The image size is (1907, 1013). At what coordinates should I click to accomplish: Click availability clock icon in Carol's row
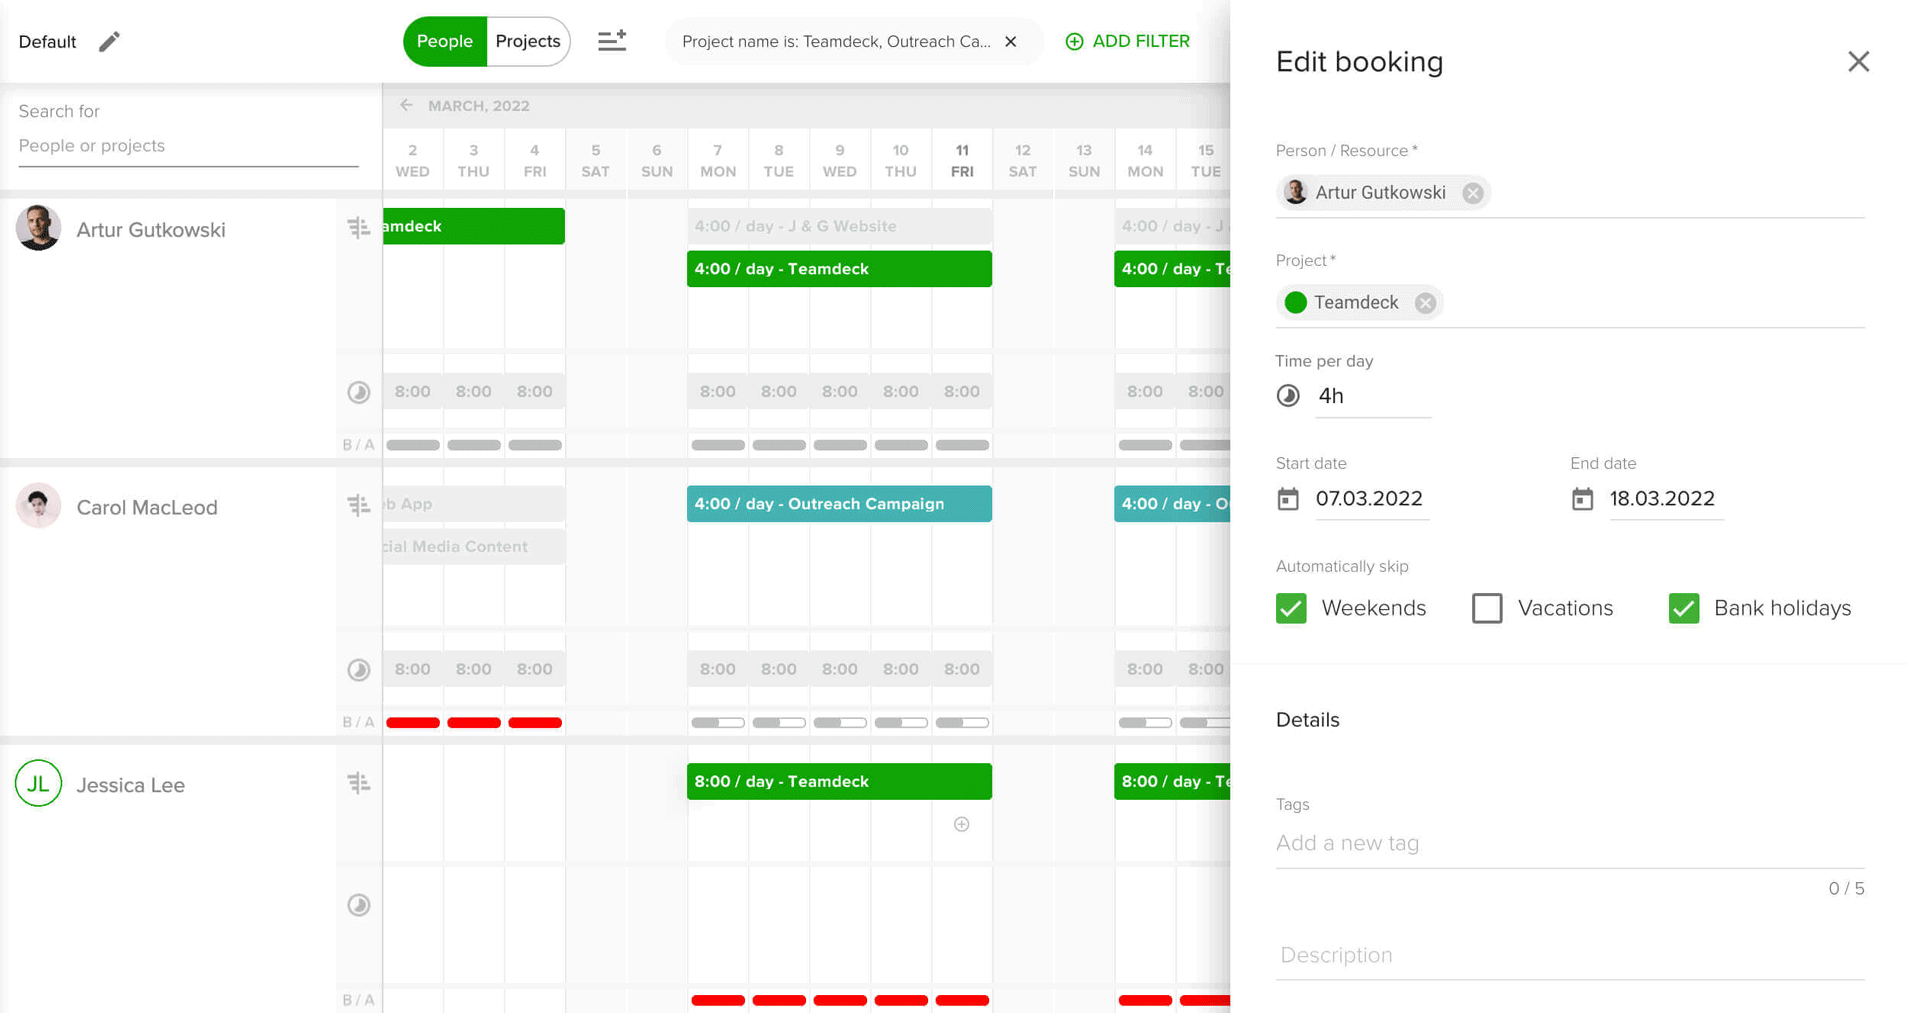pos(359,670)
